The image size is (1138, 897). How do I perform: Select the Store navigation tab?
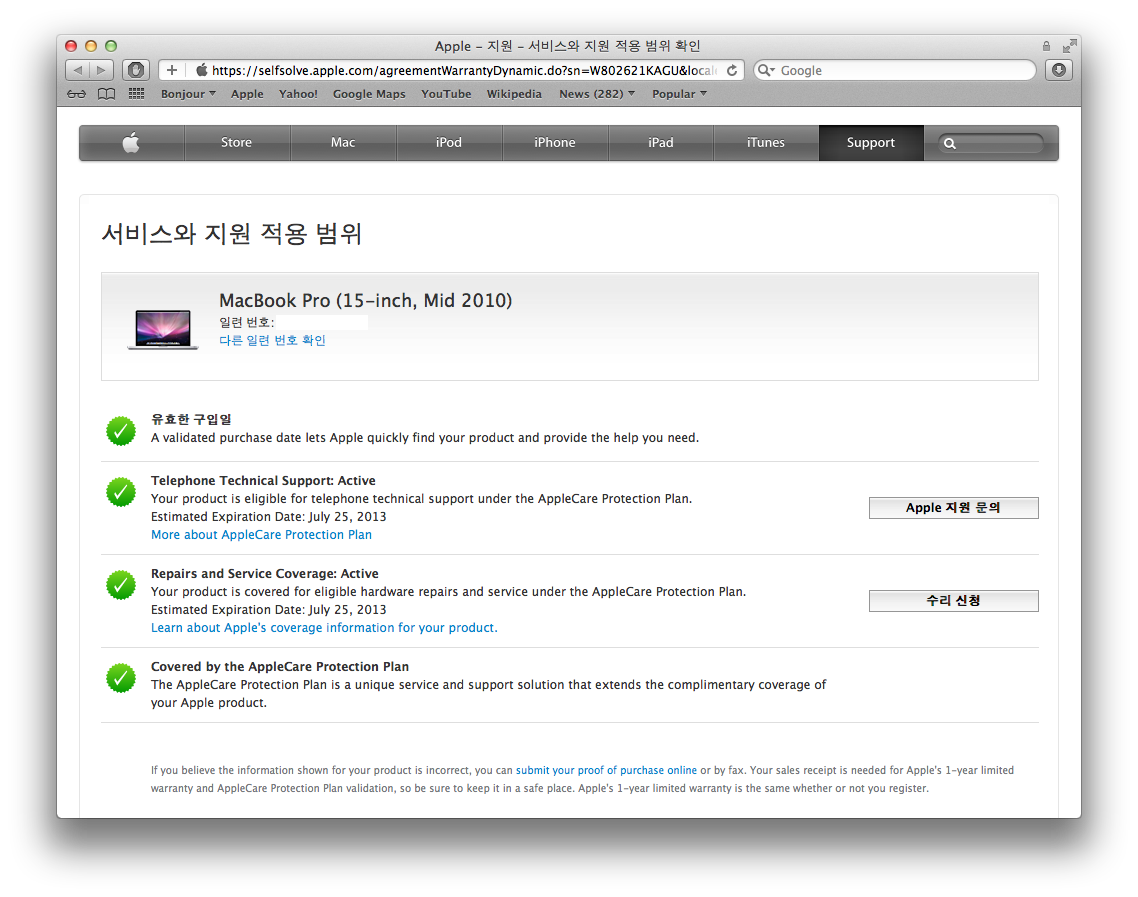236,143
